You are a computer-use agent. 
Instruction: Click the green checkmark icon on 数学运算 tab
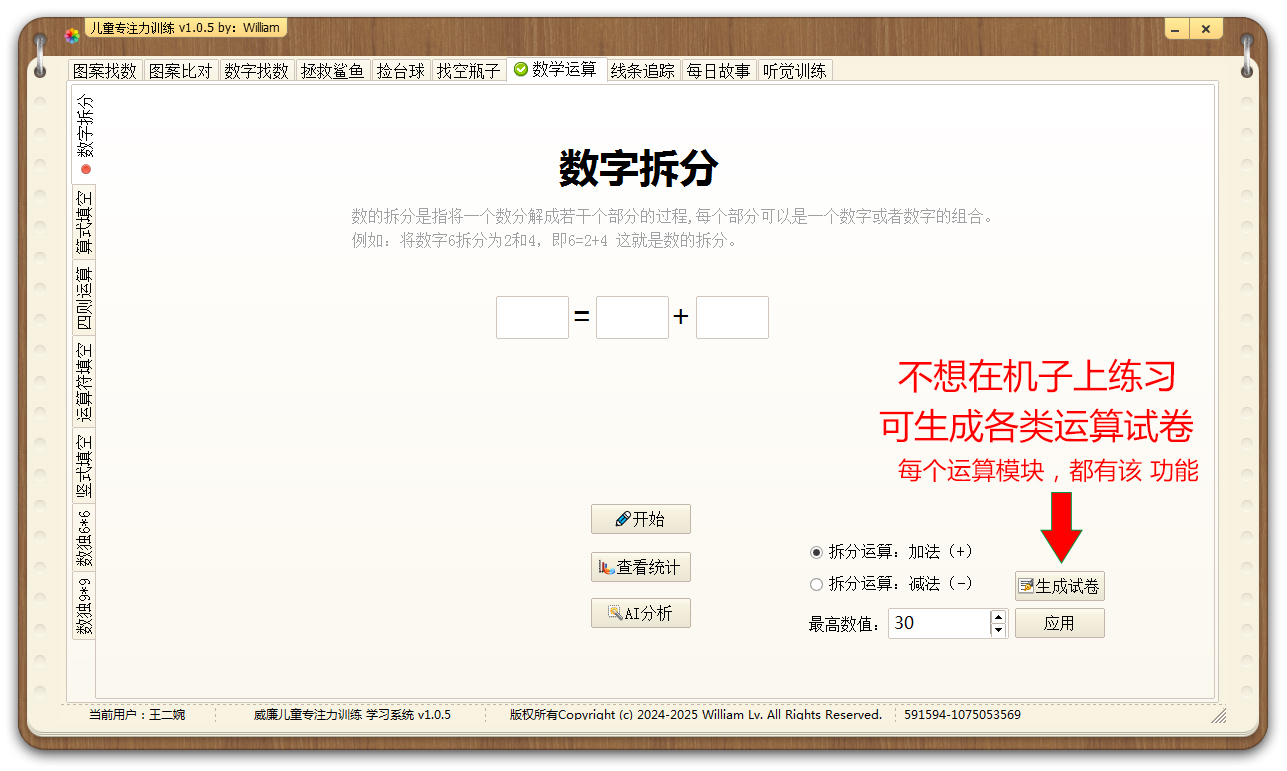[x=520, y=69]
